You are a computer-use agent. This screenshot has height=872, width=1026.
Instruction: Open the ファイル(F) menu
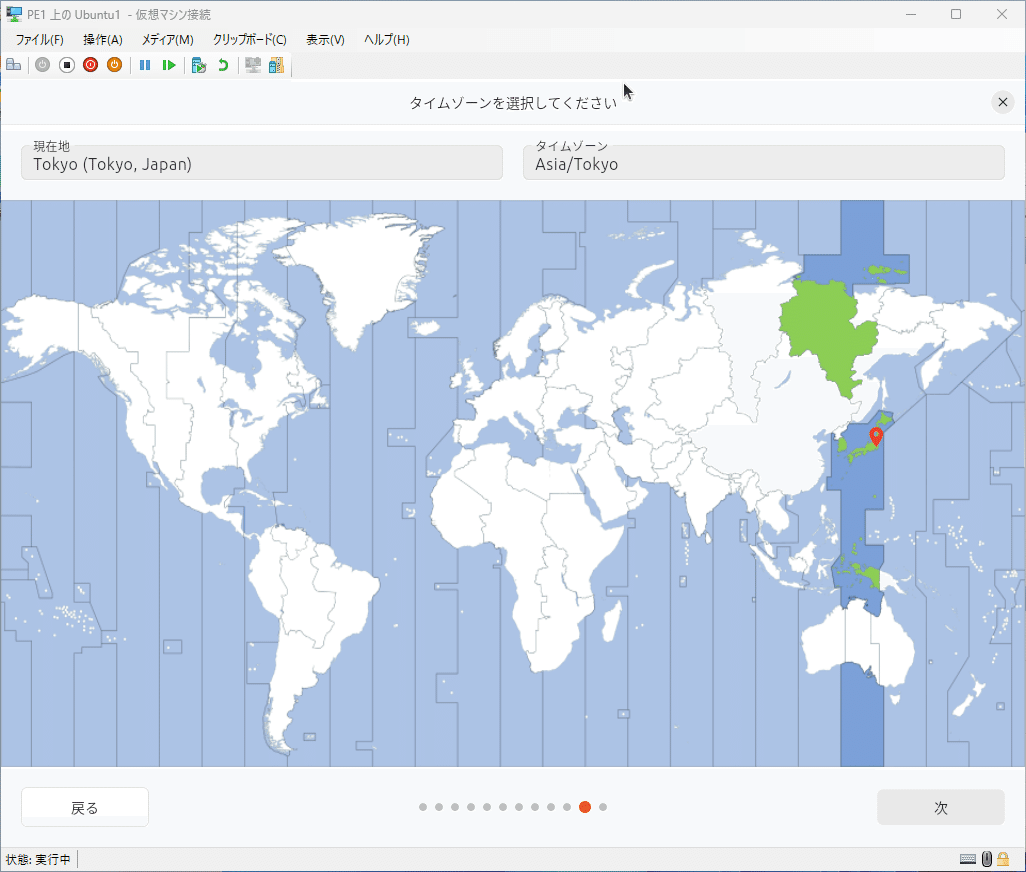click(39, 40)
